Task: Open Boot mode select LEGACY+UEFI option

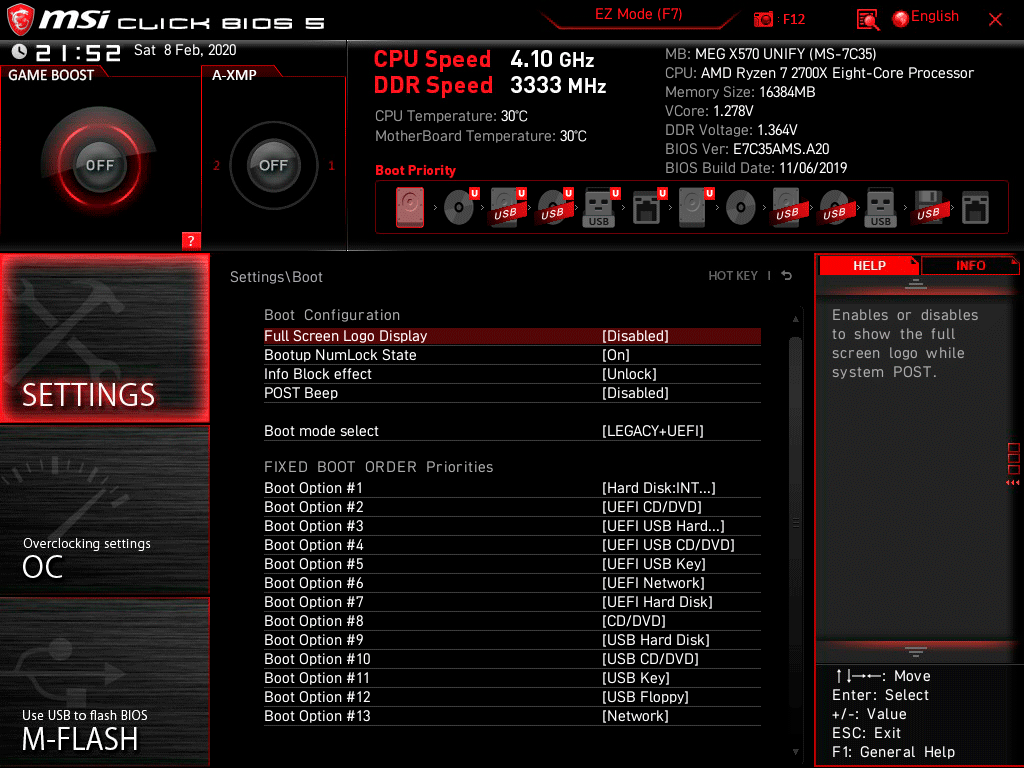Action: (x=652, y=431)
